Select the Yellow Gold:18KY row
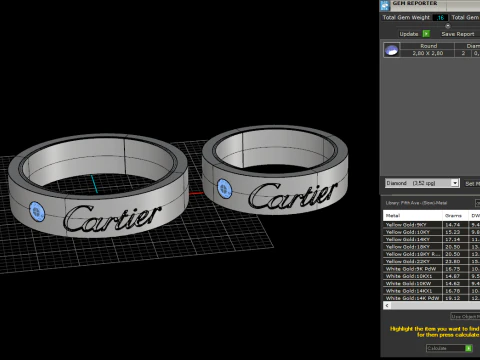This screenshot has height=360, width=480. coord(431,247)
